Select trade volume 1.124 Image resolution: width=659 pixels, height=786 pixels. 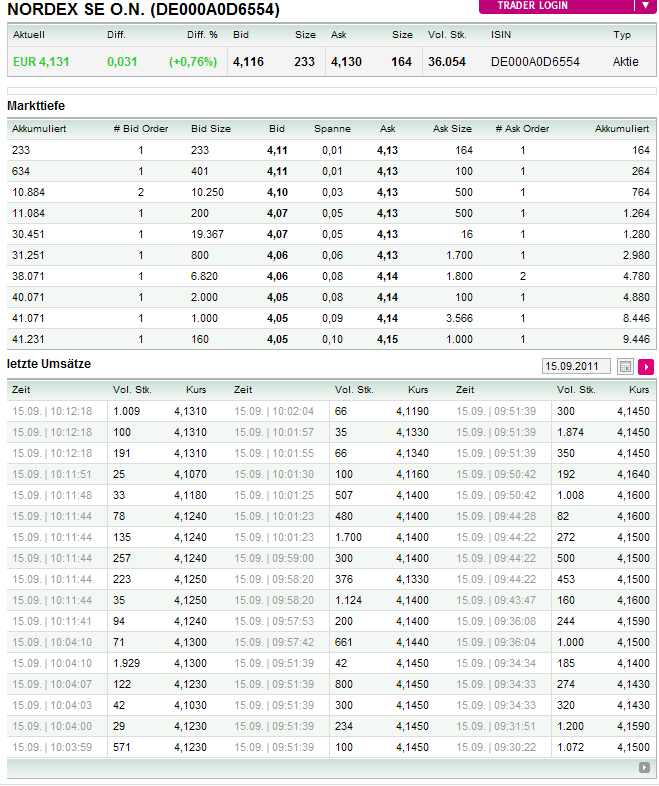pos(349,601)
